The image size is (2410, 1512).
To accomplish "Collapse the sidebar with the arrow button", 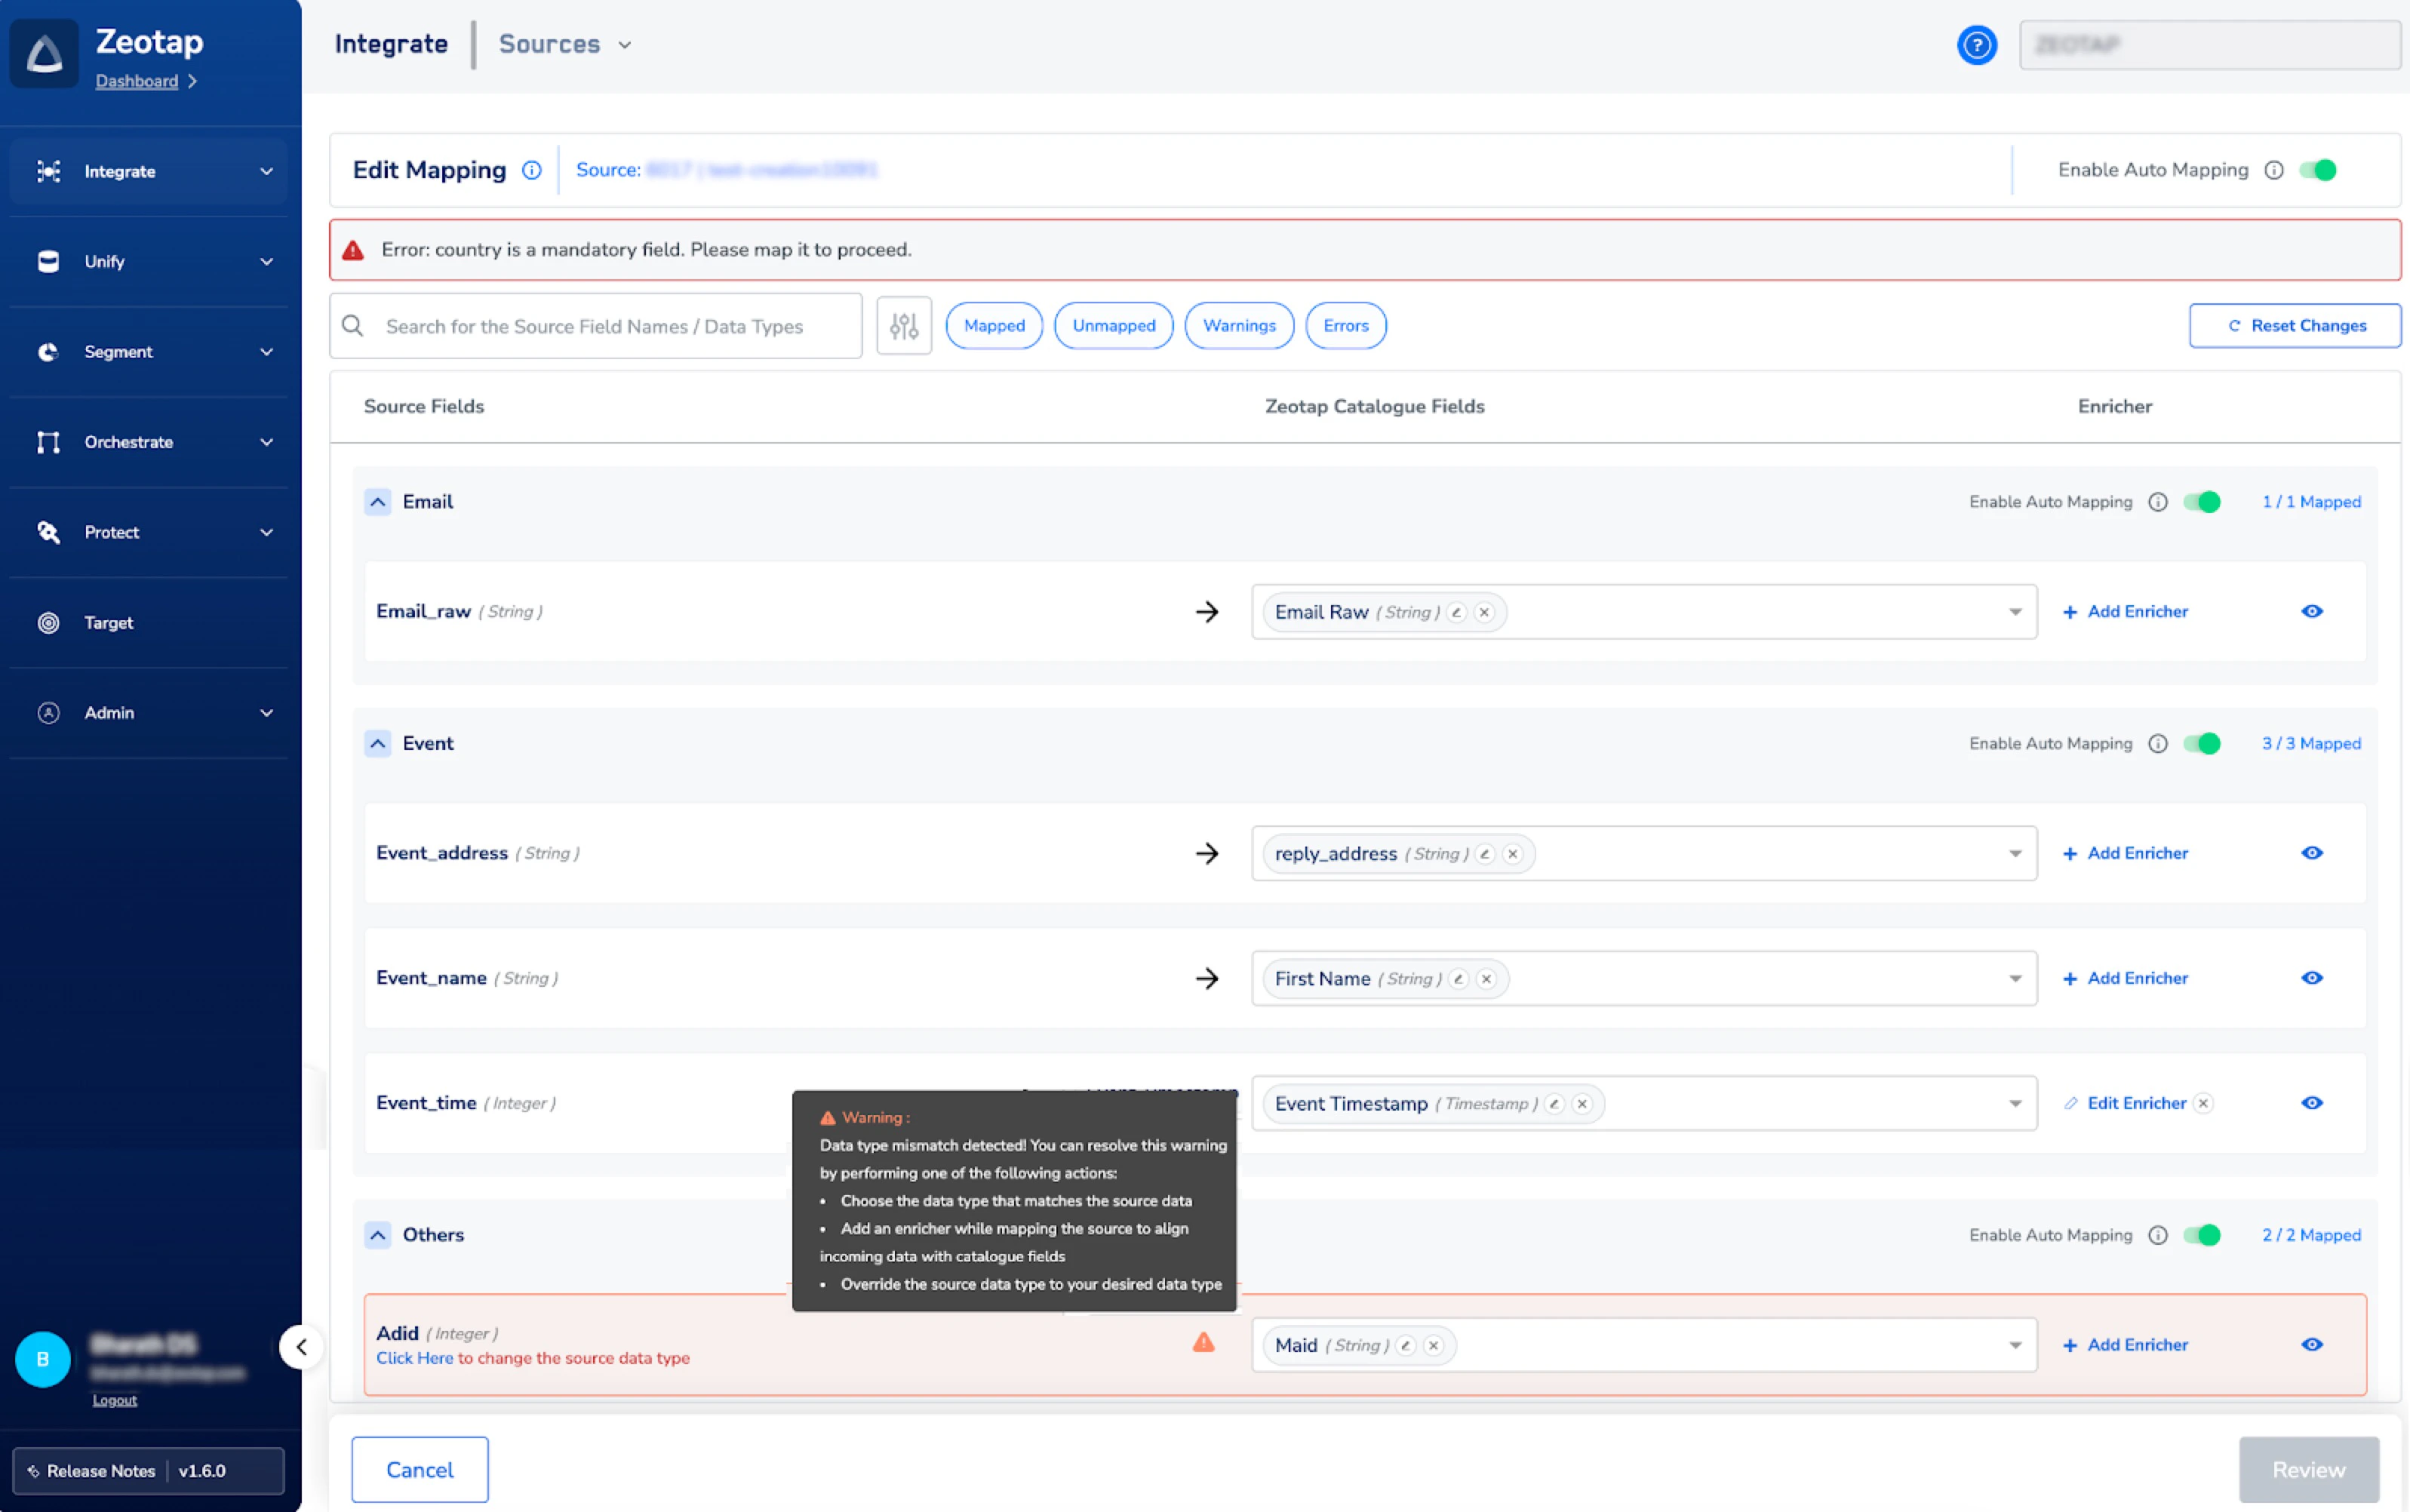I will click(301, 1346).
